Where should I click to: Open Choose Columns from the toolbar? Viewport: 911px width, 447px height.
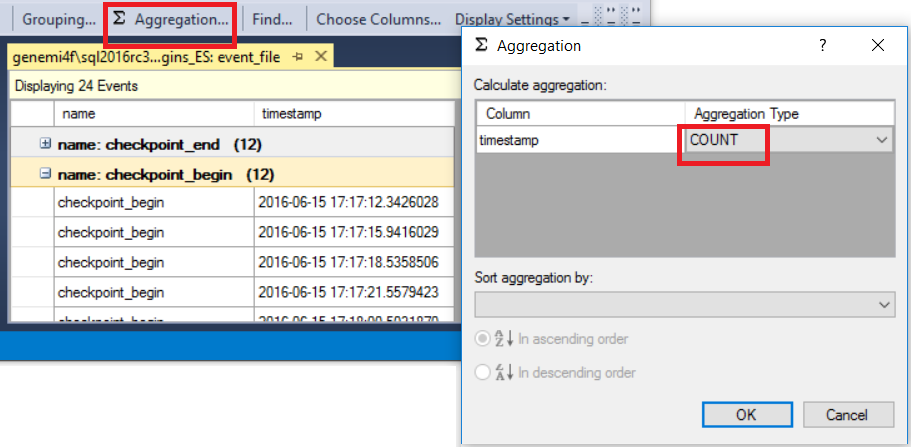(378, 19)
